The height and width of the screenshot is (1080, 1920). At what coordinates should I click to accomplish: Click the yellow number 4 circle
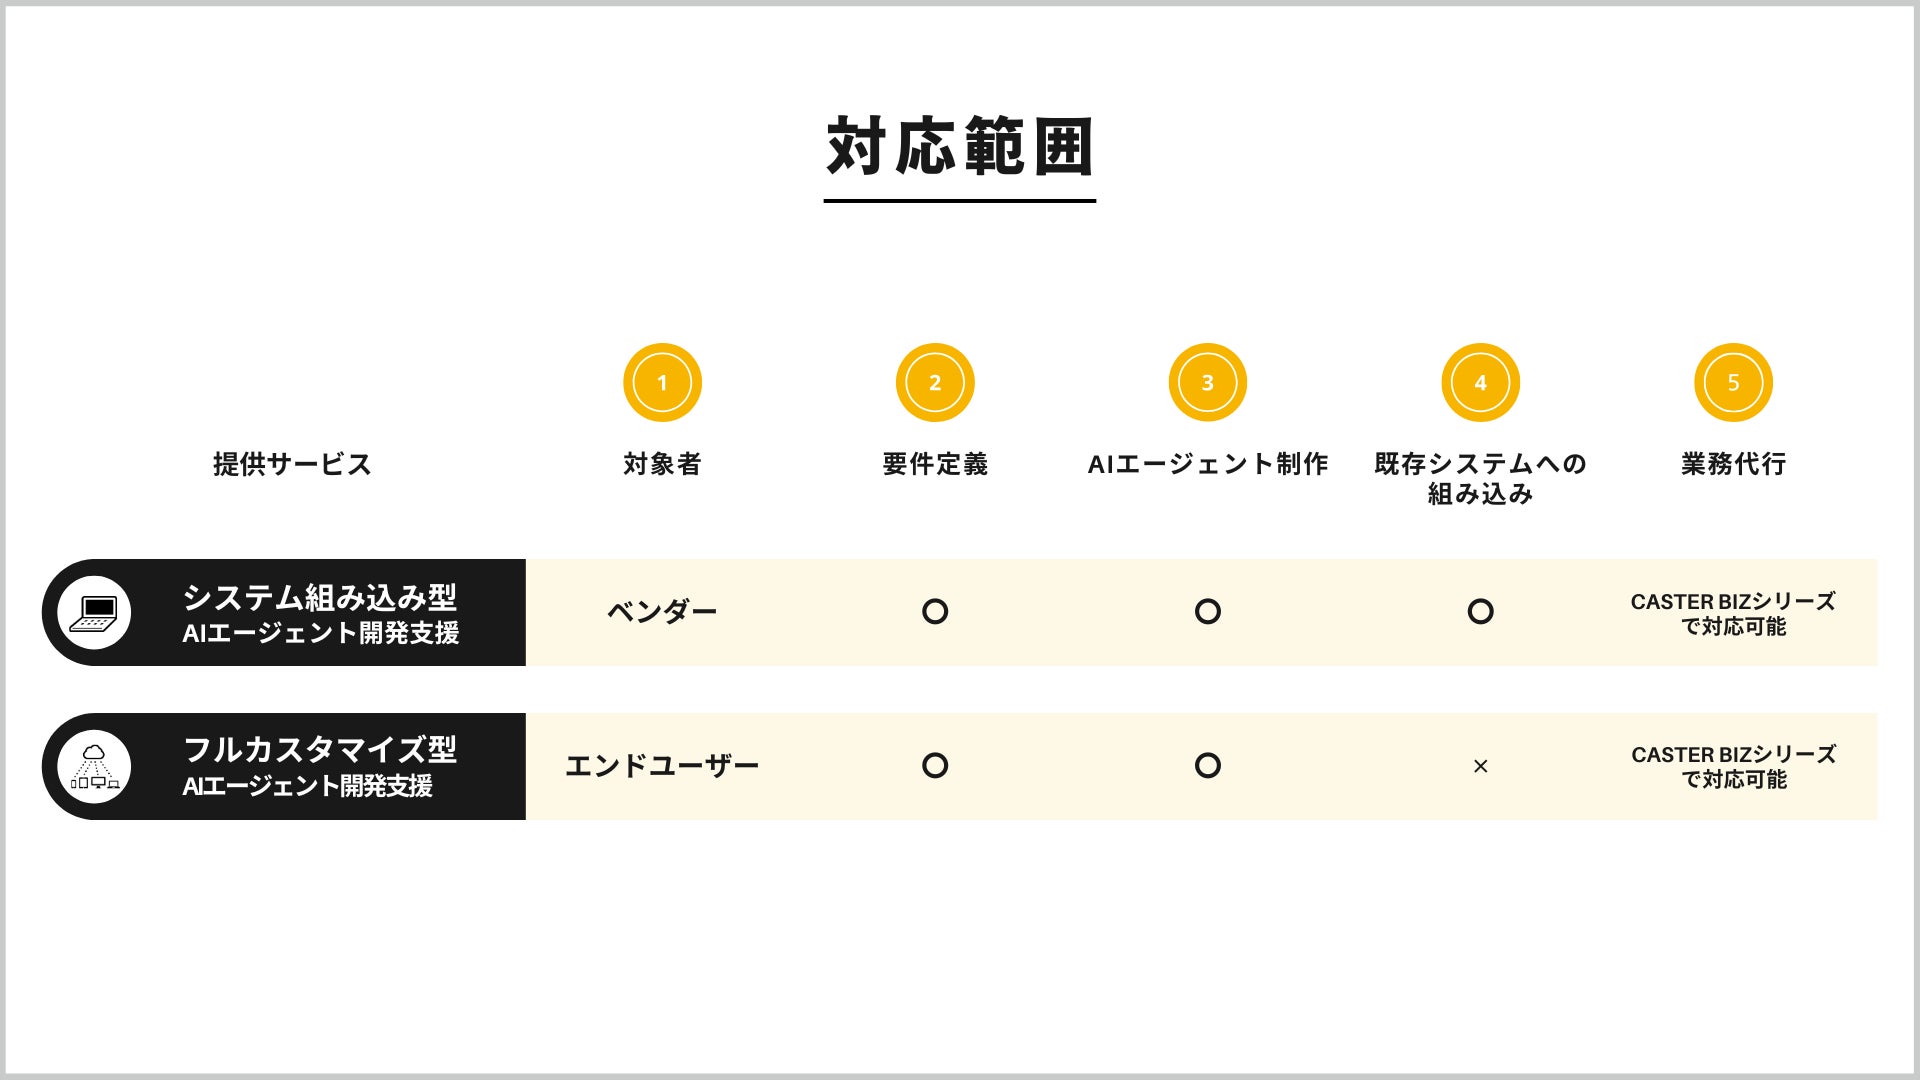[x=1480, y=383]
